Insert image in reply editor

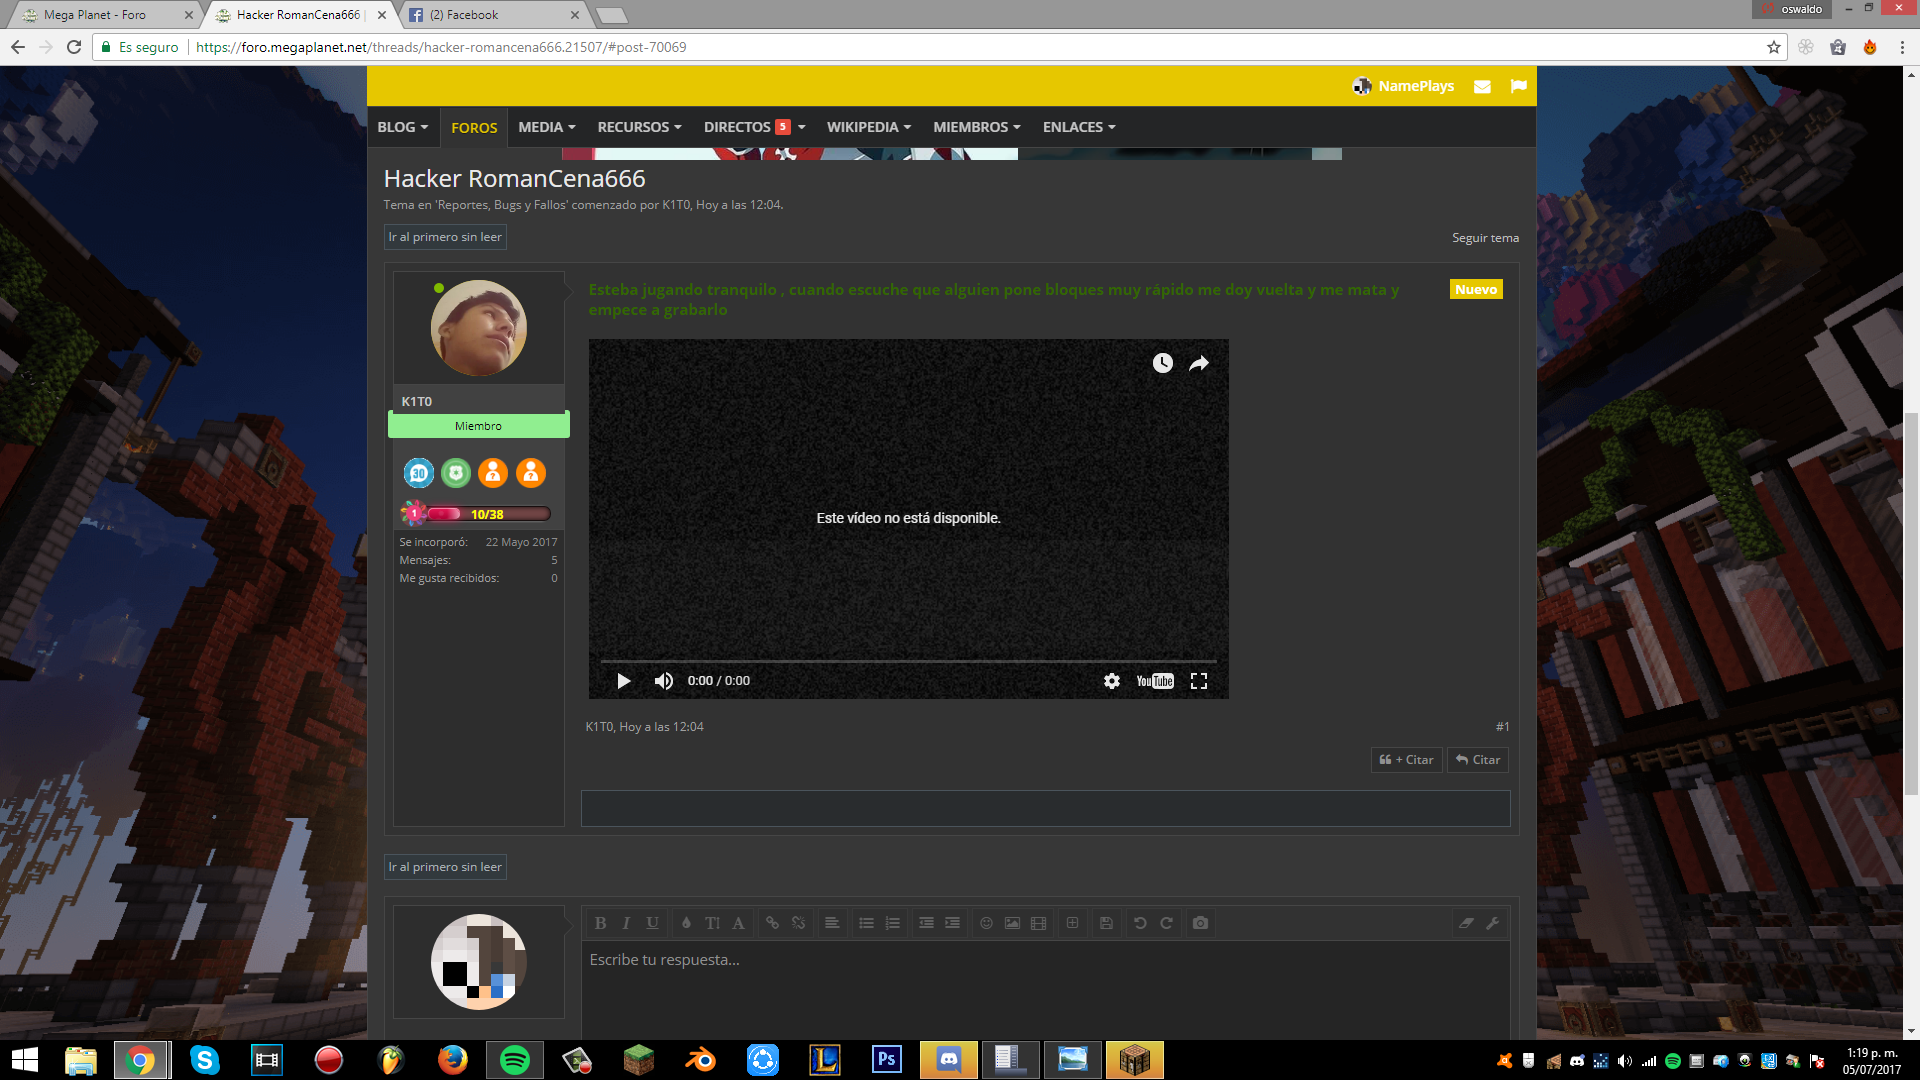coord(1012,923)
